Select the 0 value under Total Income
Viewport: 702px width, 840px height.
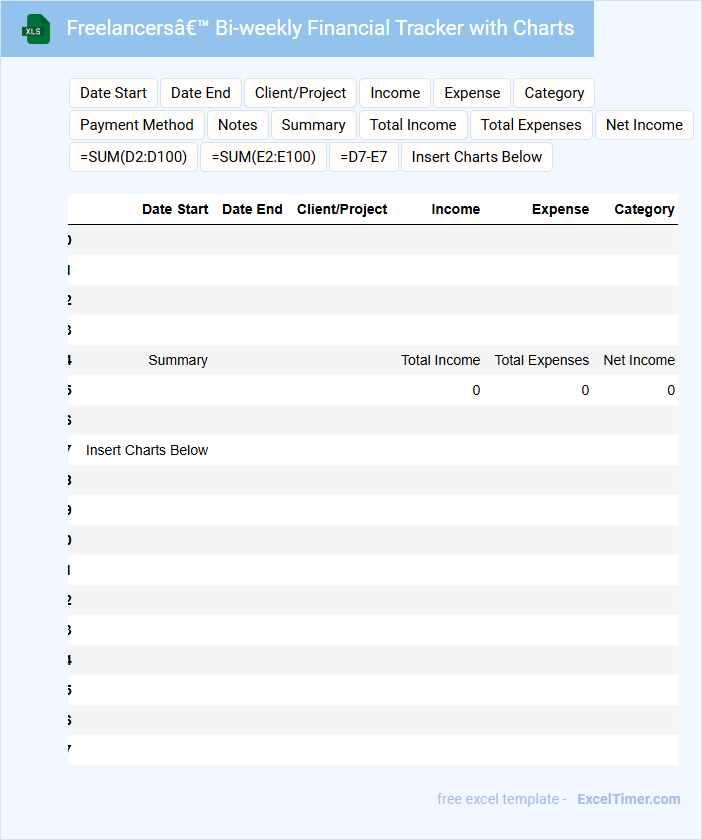[x=476, y=390]
